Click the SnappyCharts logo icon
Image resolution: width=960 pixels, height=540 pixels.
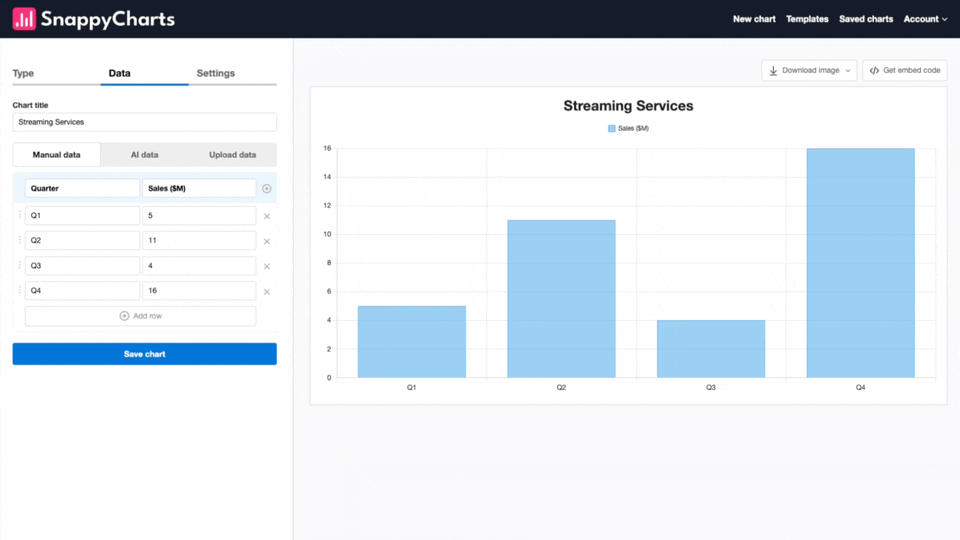pos(24,19)
